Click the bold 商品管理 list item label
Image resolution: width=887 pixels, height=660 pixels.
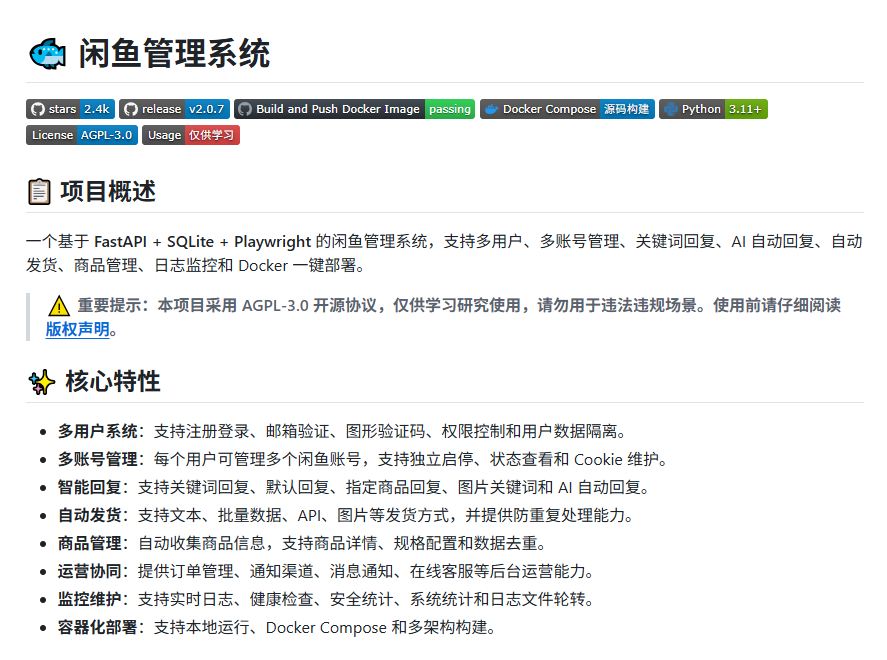tap(89, 543)
